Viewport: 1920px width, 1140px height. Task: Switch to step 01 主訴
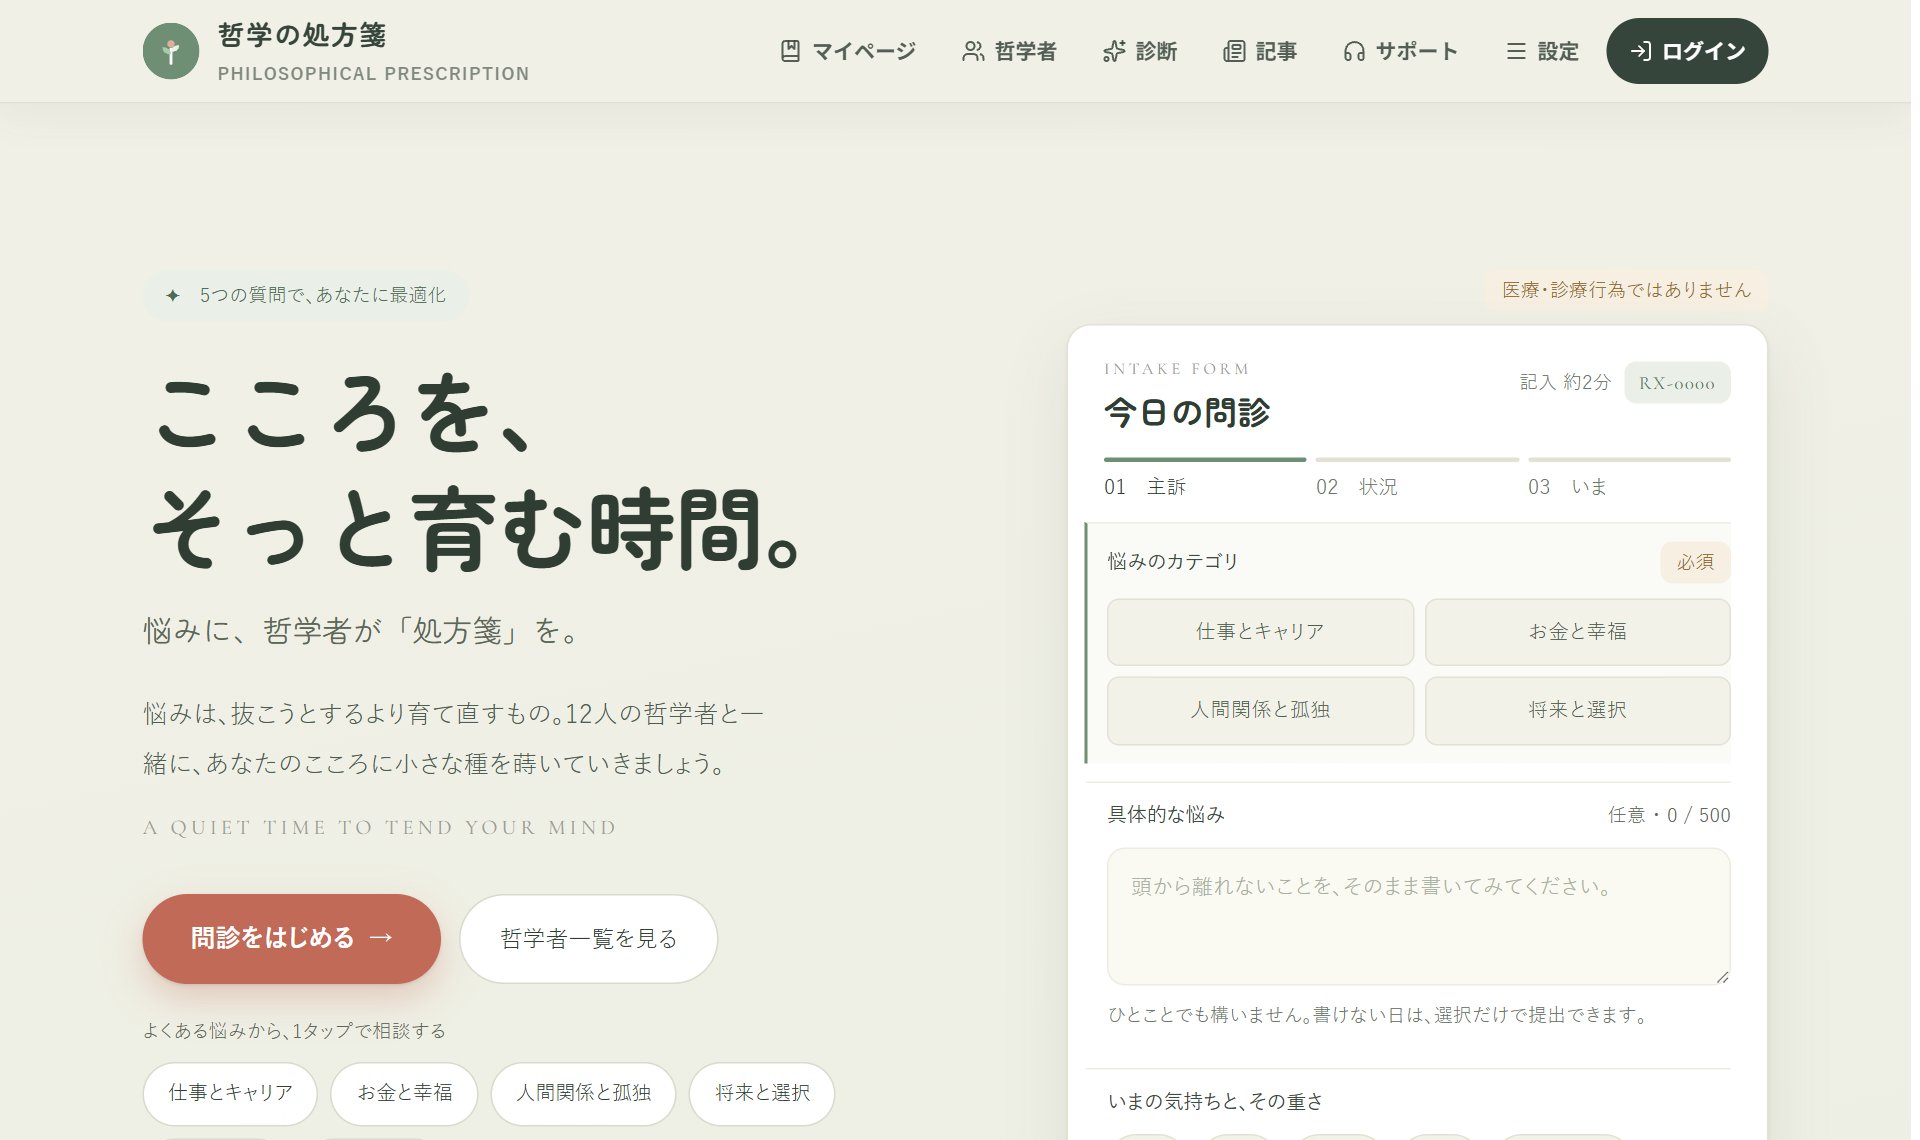click(1205, 479)
